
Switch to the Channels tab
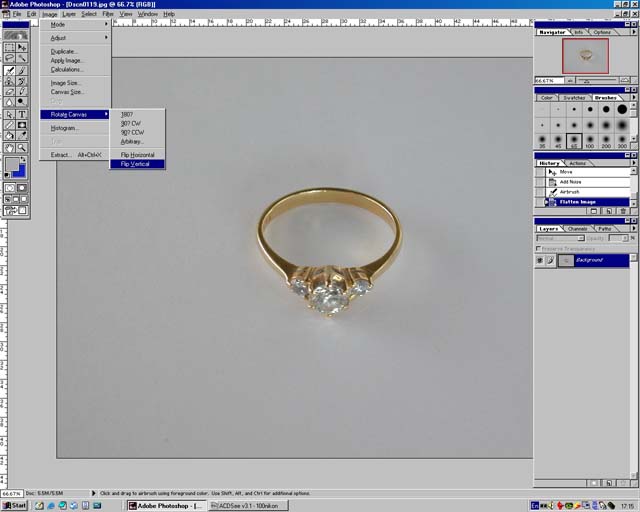pos(578,229)
